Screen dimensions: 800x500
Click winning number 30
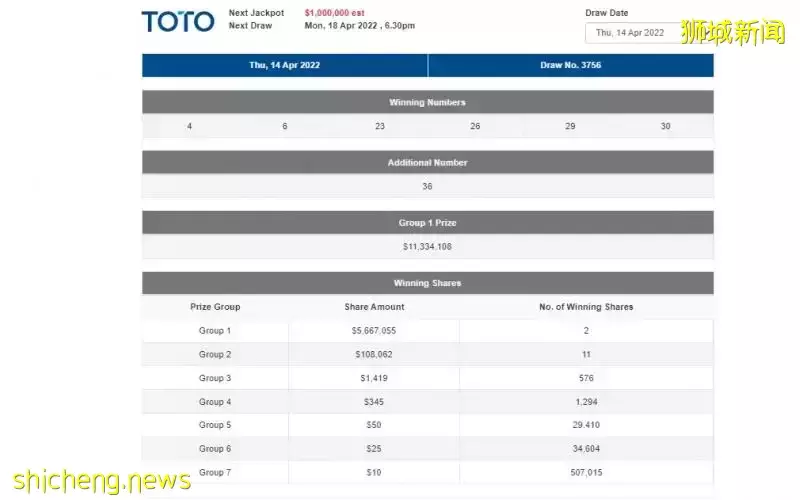(665, 126)
